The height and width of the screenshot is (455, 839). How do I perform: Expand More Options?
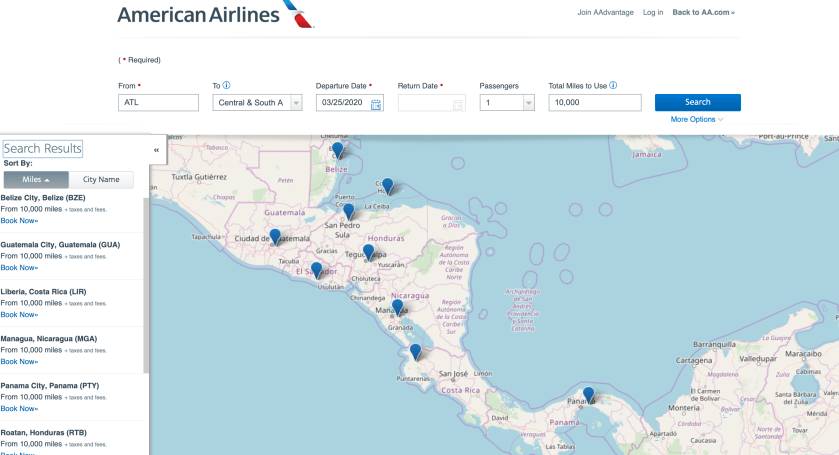697,120
